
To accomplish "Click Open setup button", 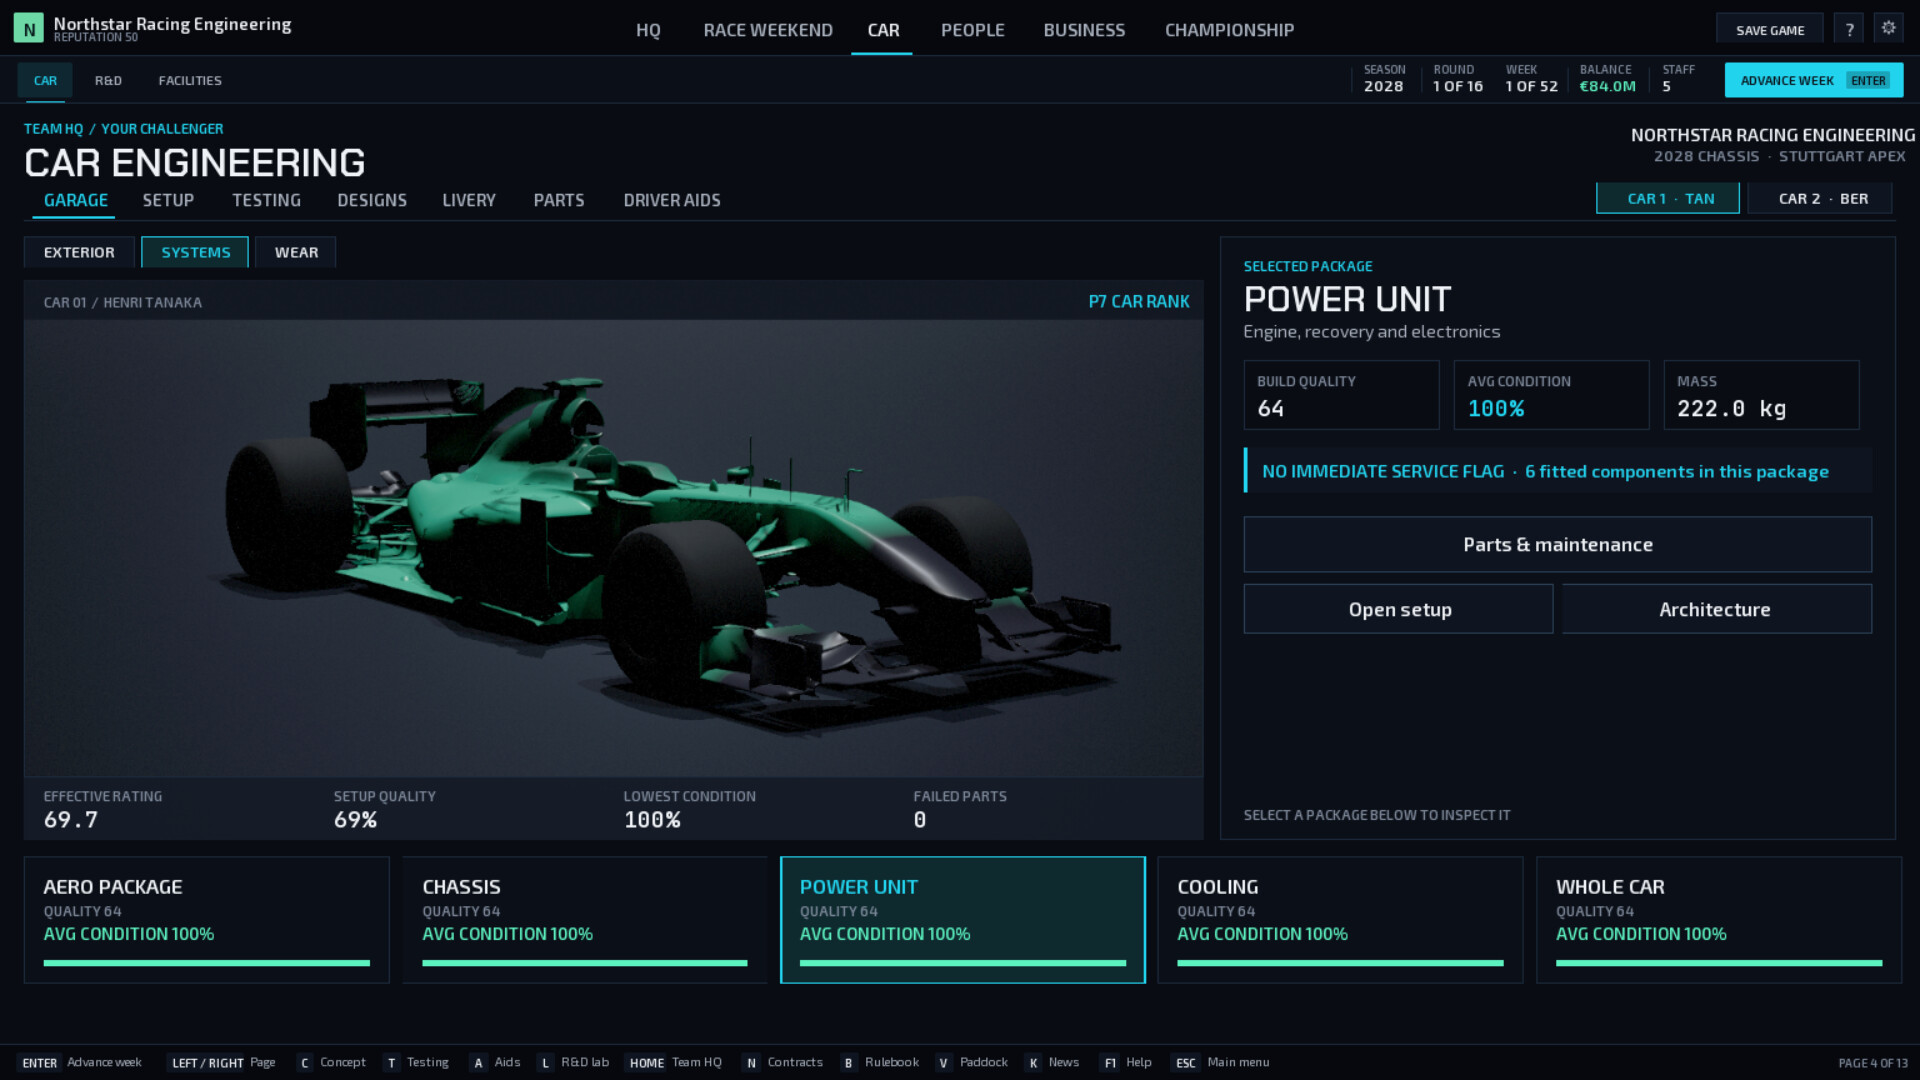I will coord(1399,609).
